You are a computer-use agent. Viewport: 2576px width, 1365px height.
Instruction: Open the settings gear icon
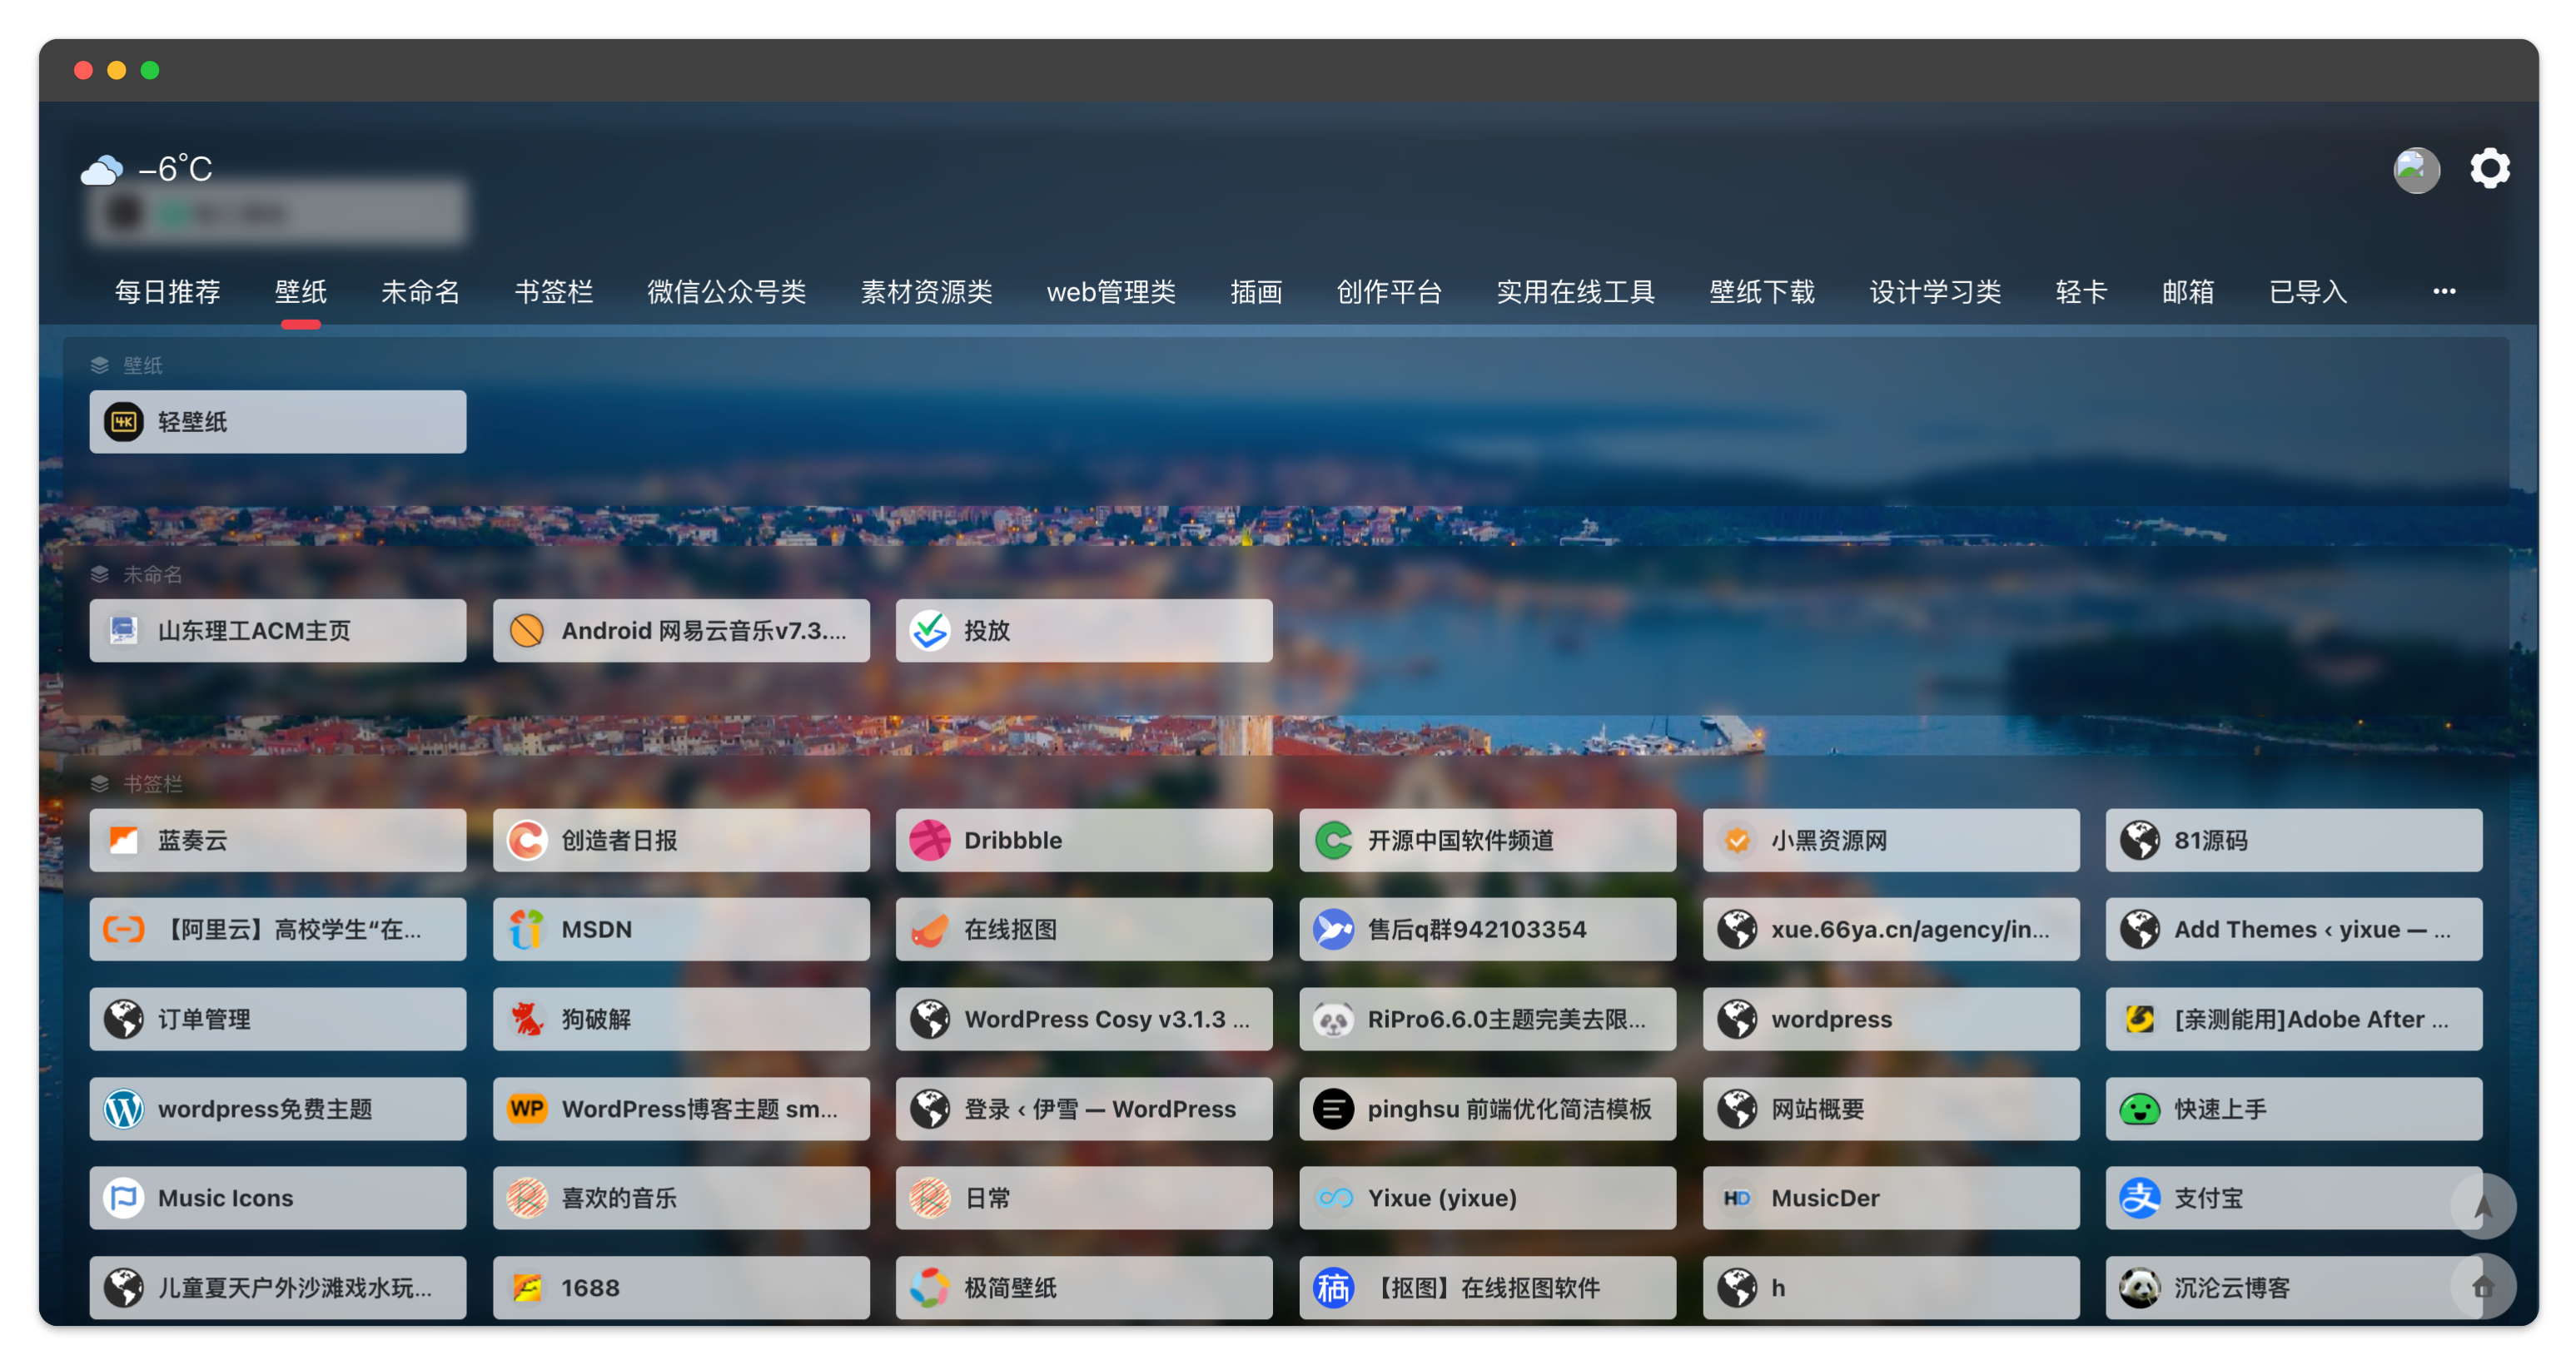pyautogui.click(x=2489, y=169)
